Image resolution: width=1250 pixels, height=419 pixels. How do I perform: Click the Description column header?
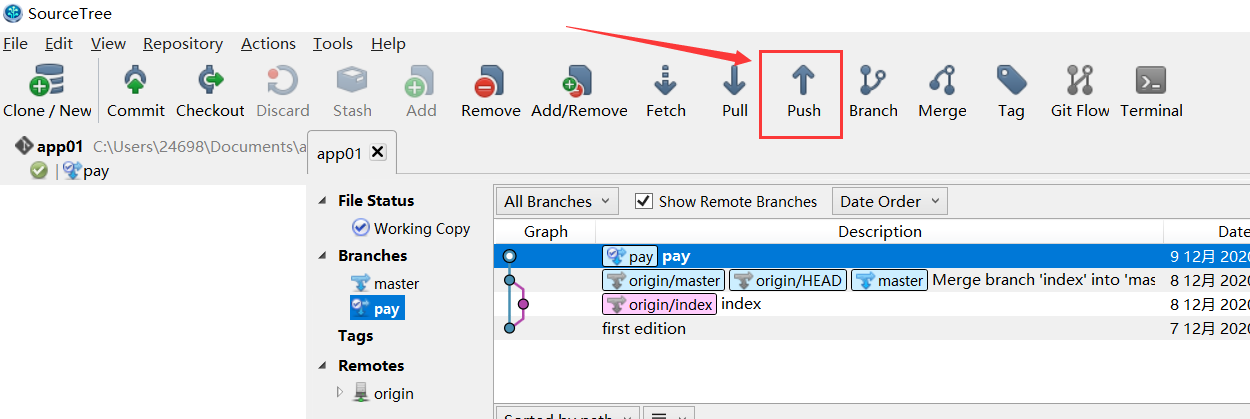[x=880, y=231]
